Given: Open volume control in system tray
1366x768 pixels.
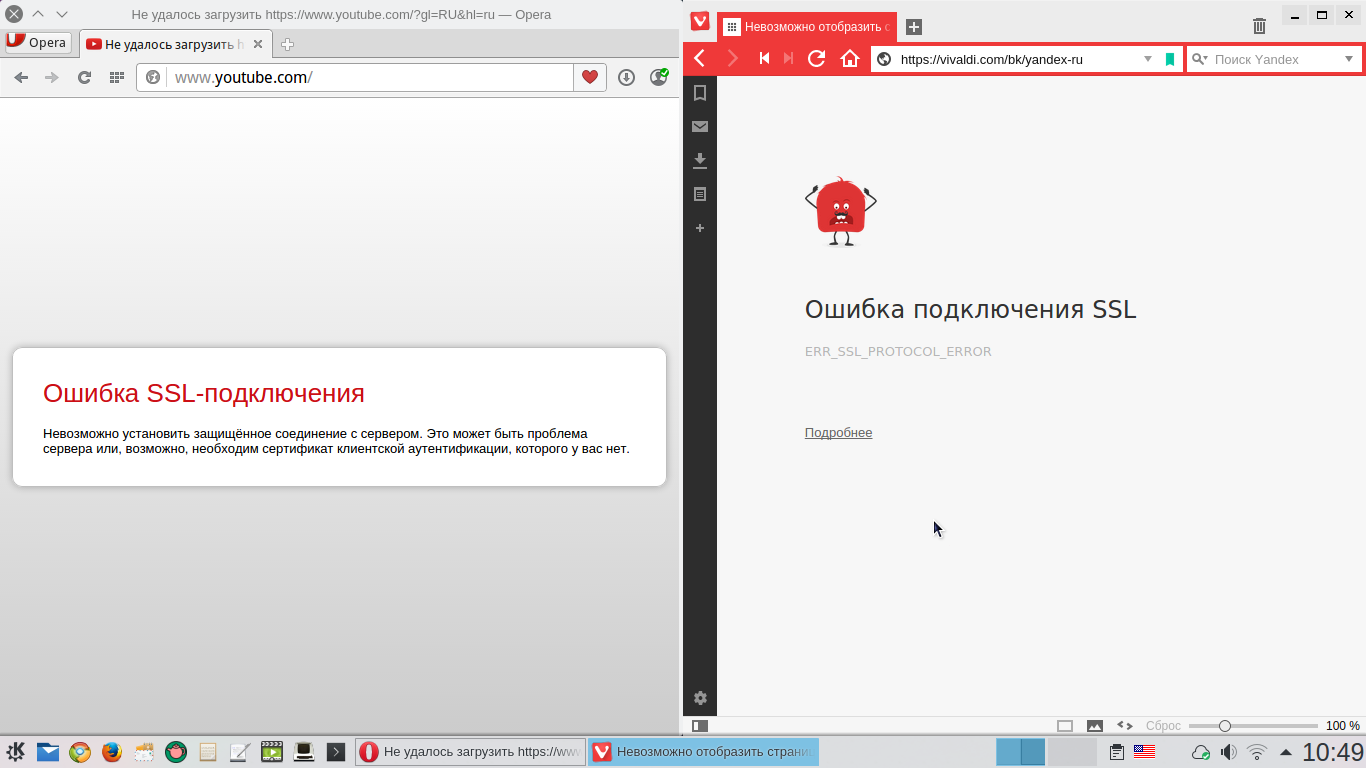Looking at the screenshot, I should 1229,752.
